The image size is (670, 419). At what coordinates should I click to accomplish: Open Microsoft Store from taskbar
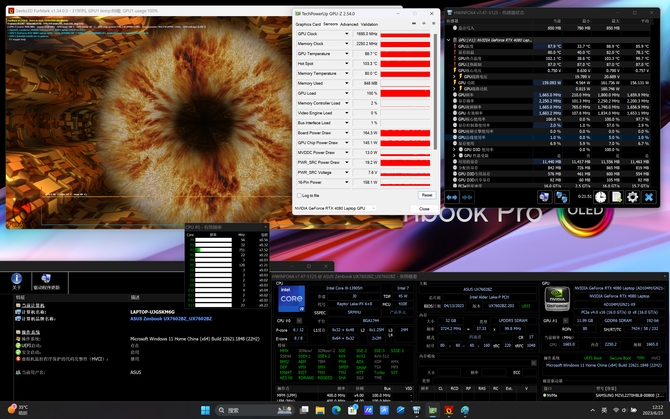353,410
